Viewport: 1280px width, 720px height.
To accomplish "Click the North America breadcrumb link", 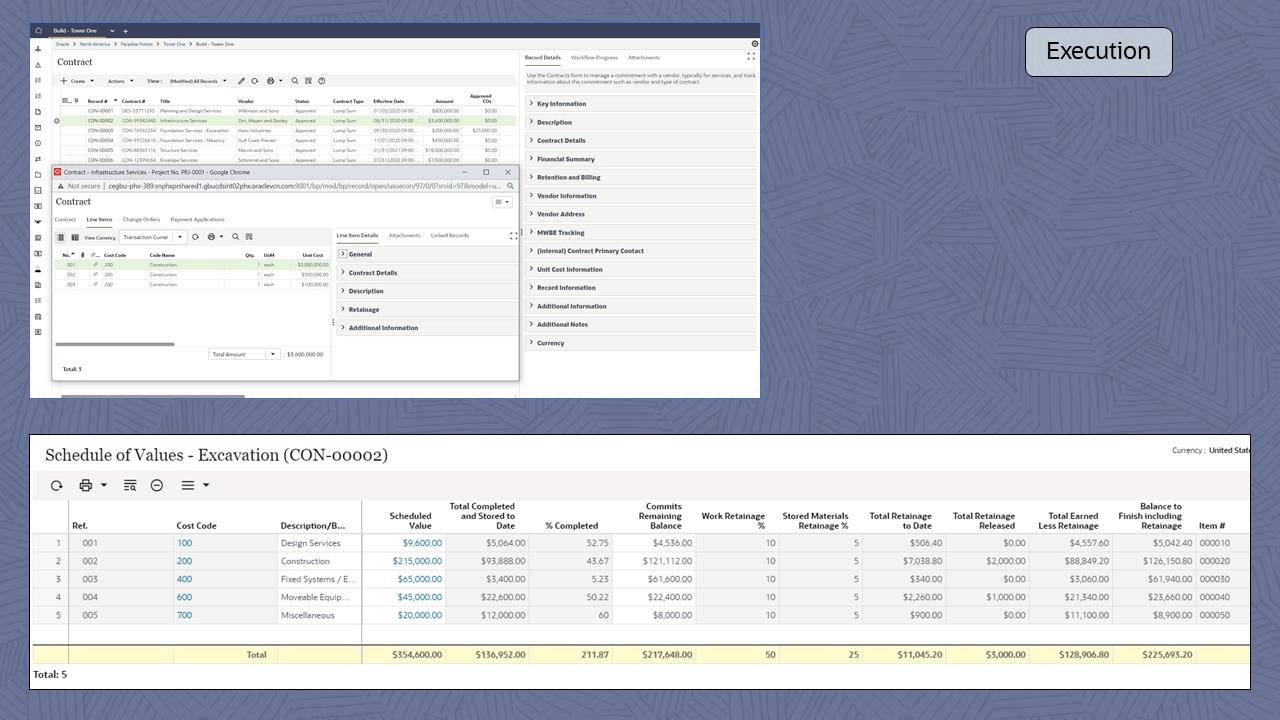I will tap(95, 44).
